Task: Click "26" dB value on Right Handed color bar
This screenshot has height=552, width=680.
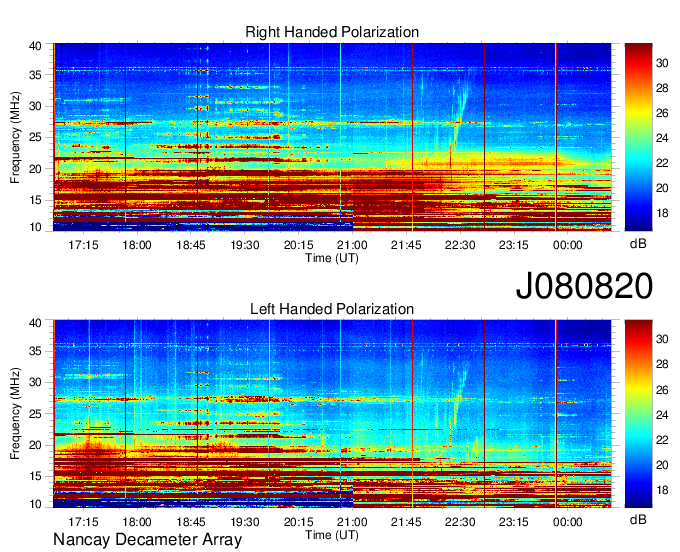Action: 662,113
